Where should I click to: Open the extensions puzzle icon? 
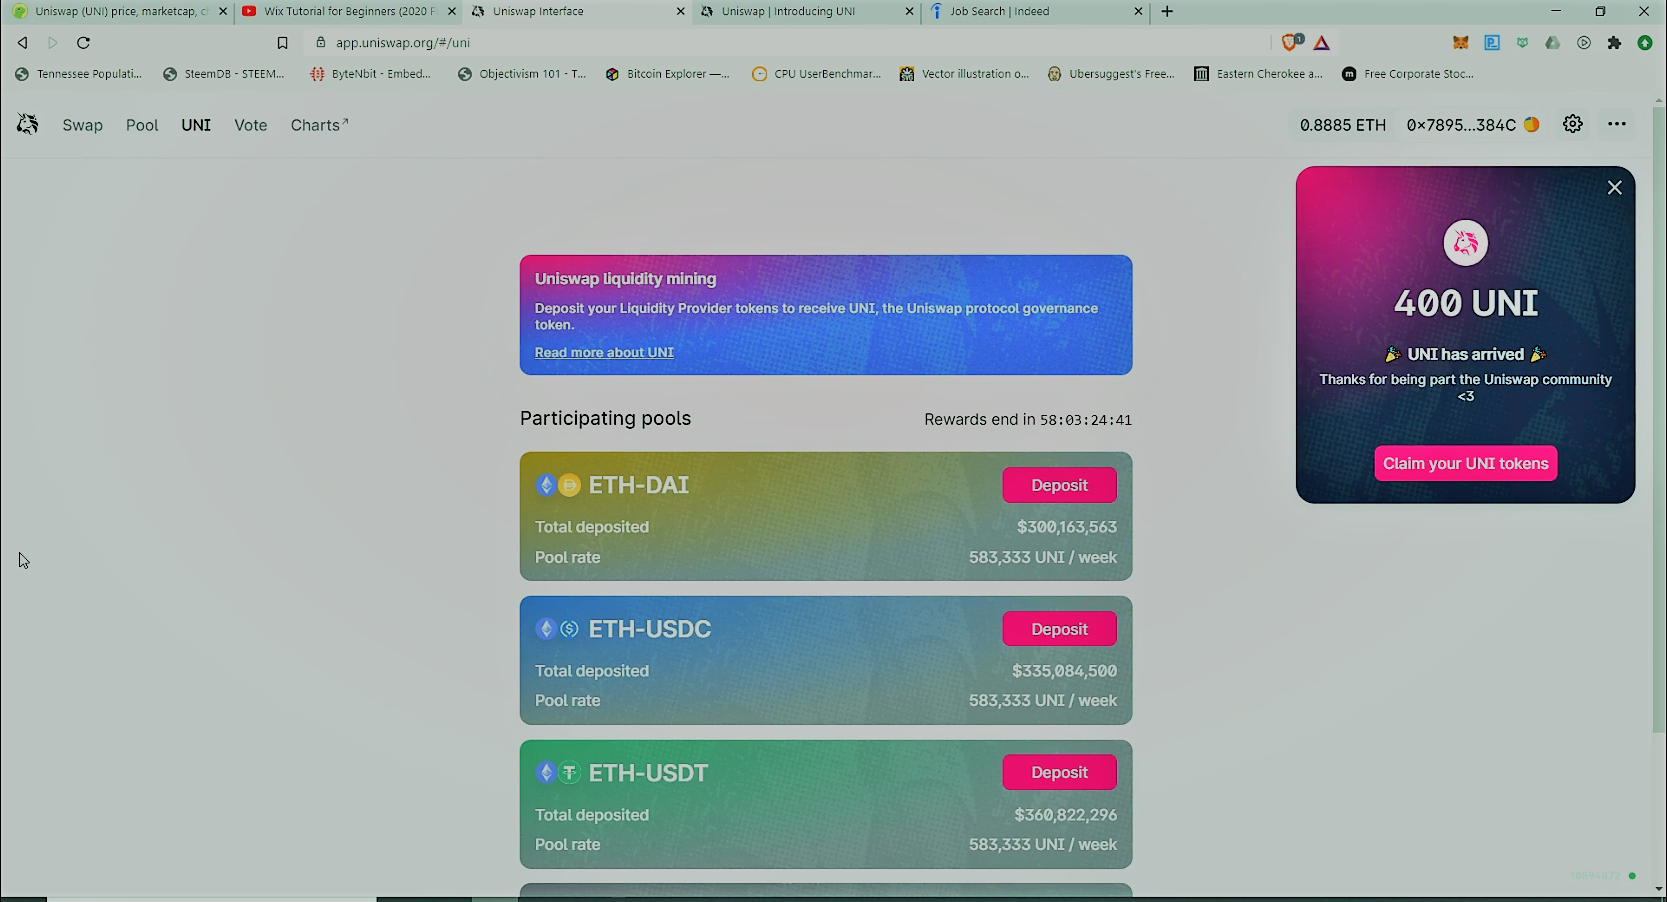pos(1614,43)
